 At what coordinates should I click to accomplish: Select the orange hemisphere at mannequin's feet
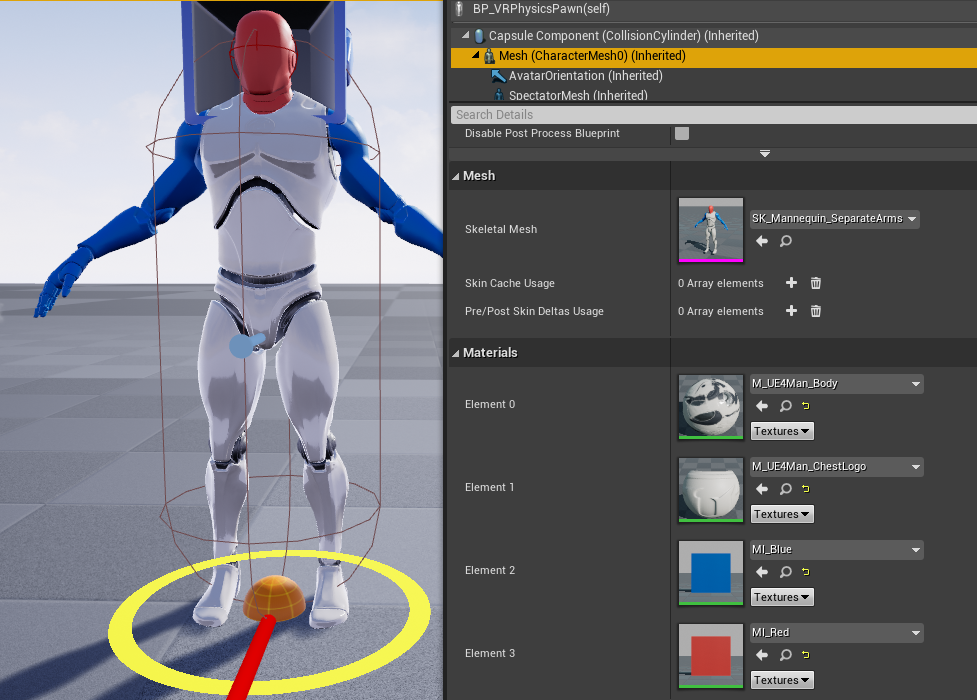point(274,597)
